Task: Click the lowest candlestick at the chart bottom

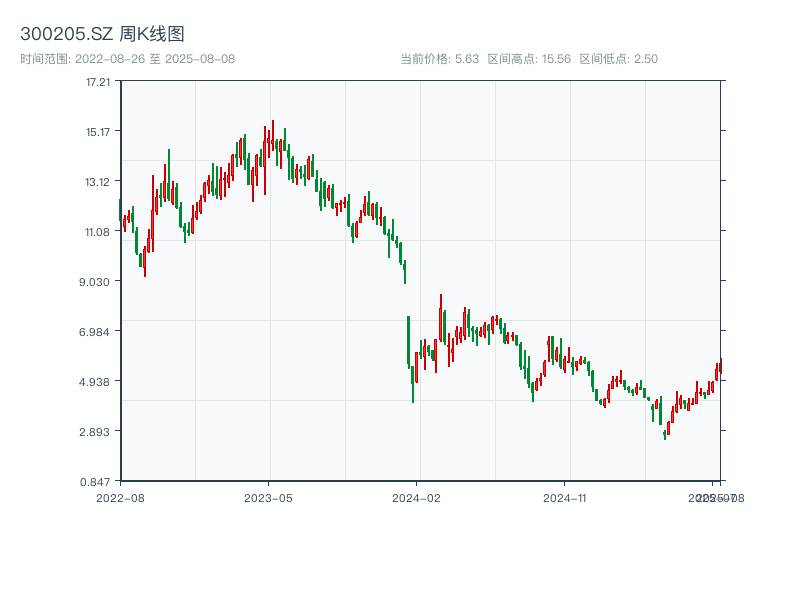Action: (x=664, y=432)
